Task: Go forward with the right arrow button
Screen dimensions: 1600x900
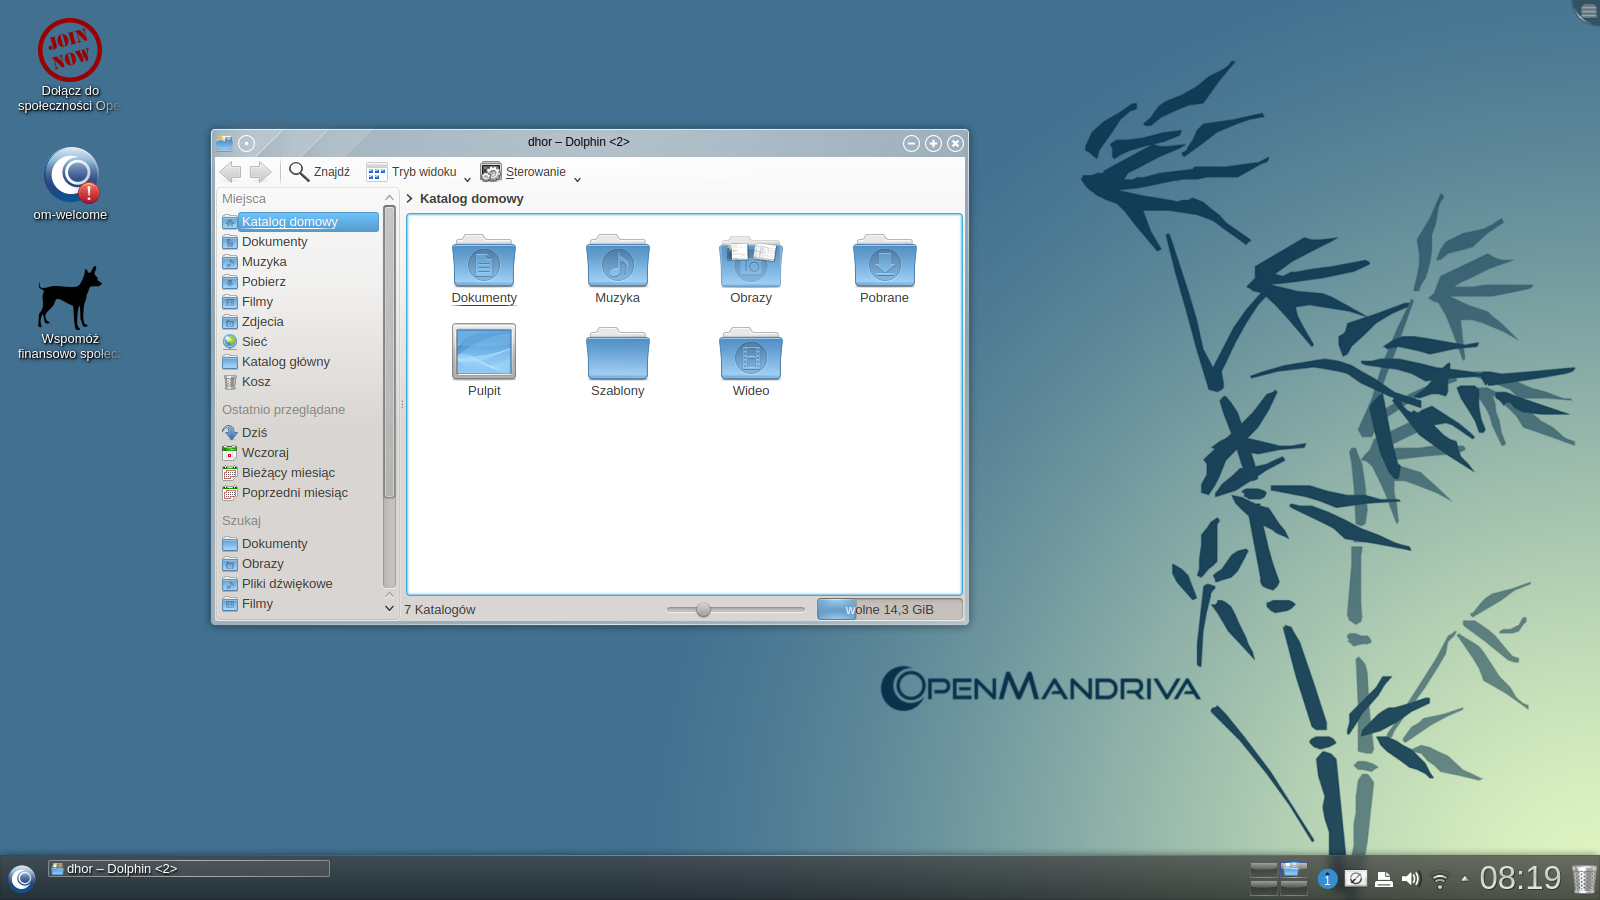Action: coord(260,172)
